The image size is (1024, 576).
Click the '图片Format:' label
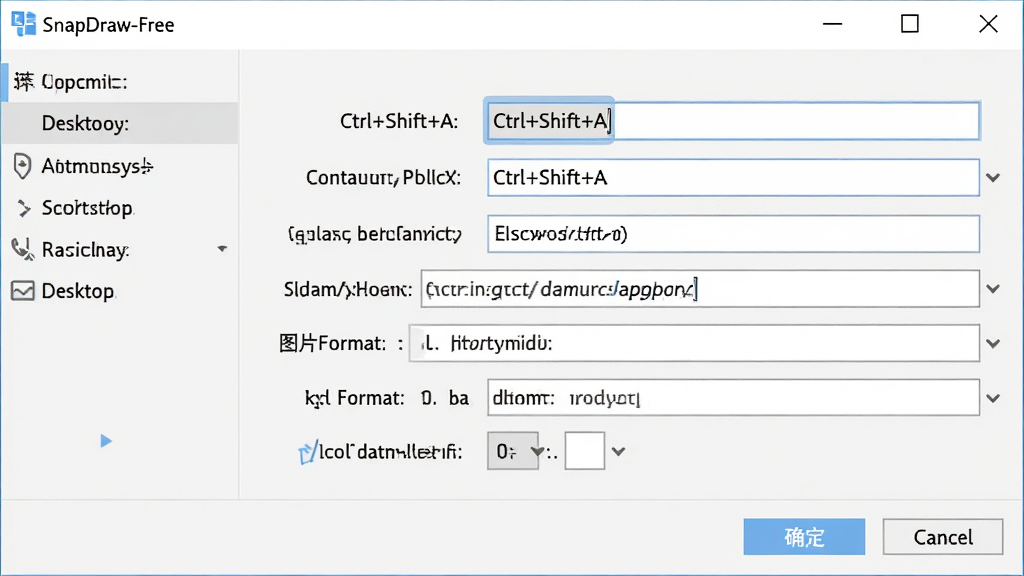point(332,344)
